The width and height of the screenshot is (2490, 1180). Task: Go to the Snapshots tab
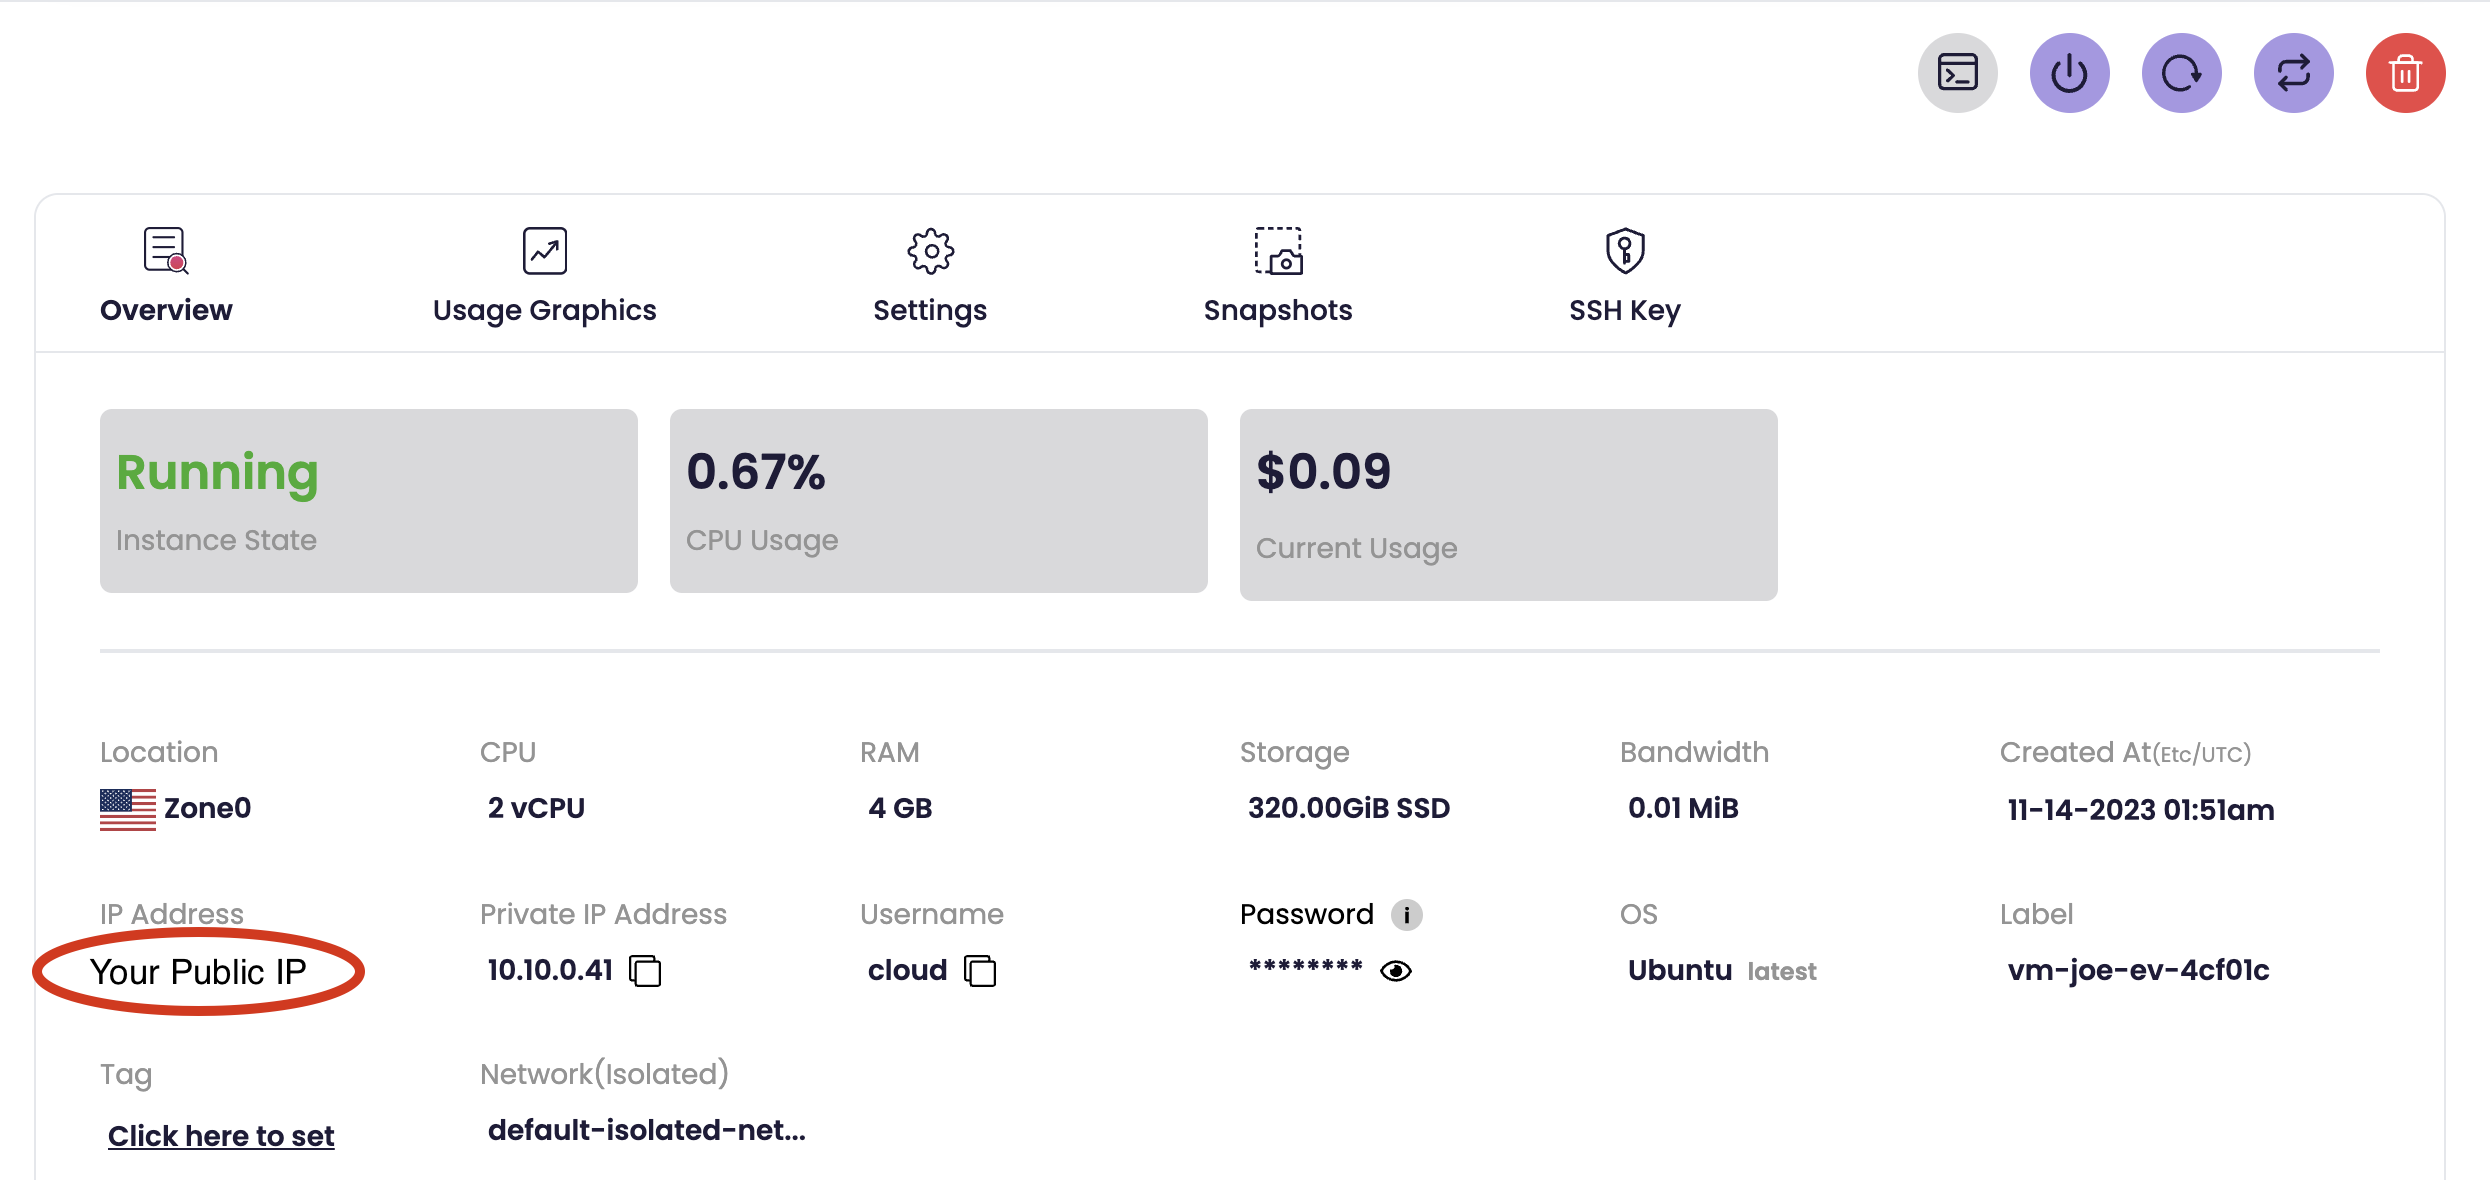click(x=1277, y=277)
